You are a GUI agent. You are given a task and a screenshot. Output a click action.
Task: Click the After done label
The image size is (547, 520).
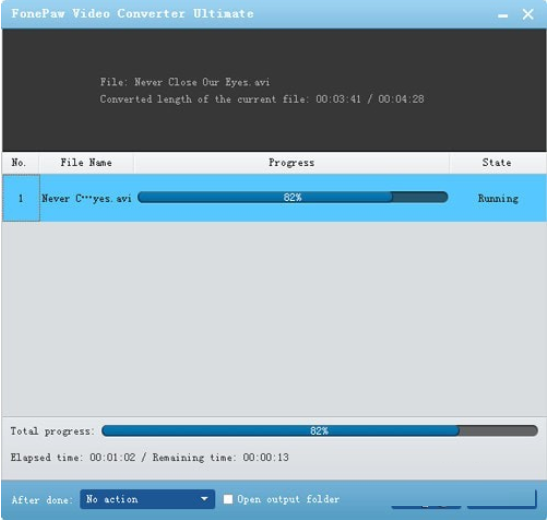coord(42,500)
